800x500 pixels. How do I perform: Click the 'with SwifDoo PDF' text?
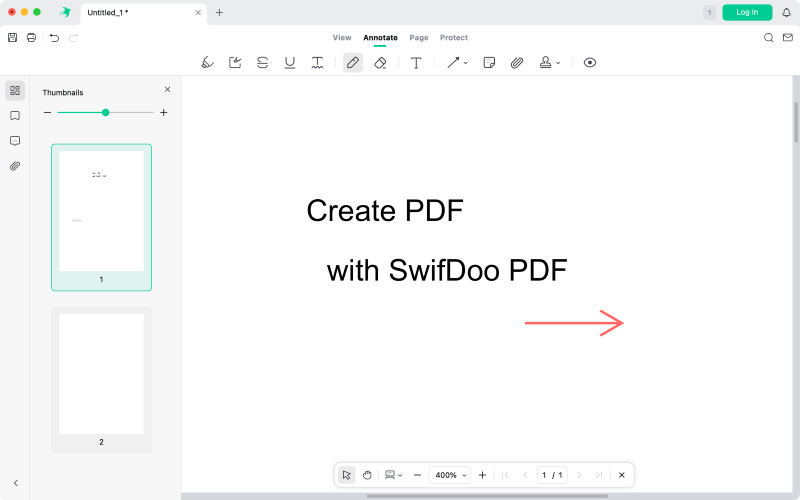447,270
